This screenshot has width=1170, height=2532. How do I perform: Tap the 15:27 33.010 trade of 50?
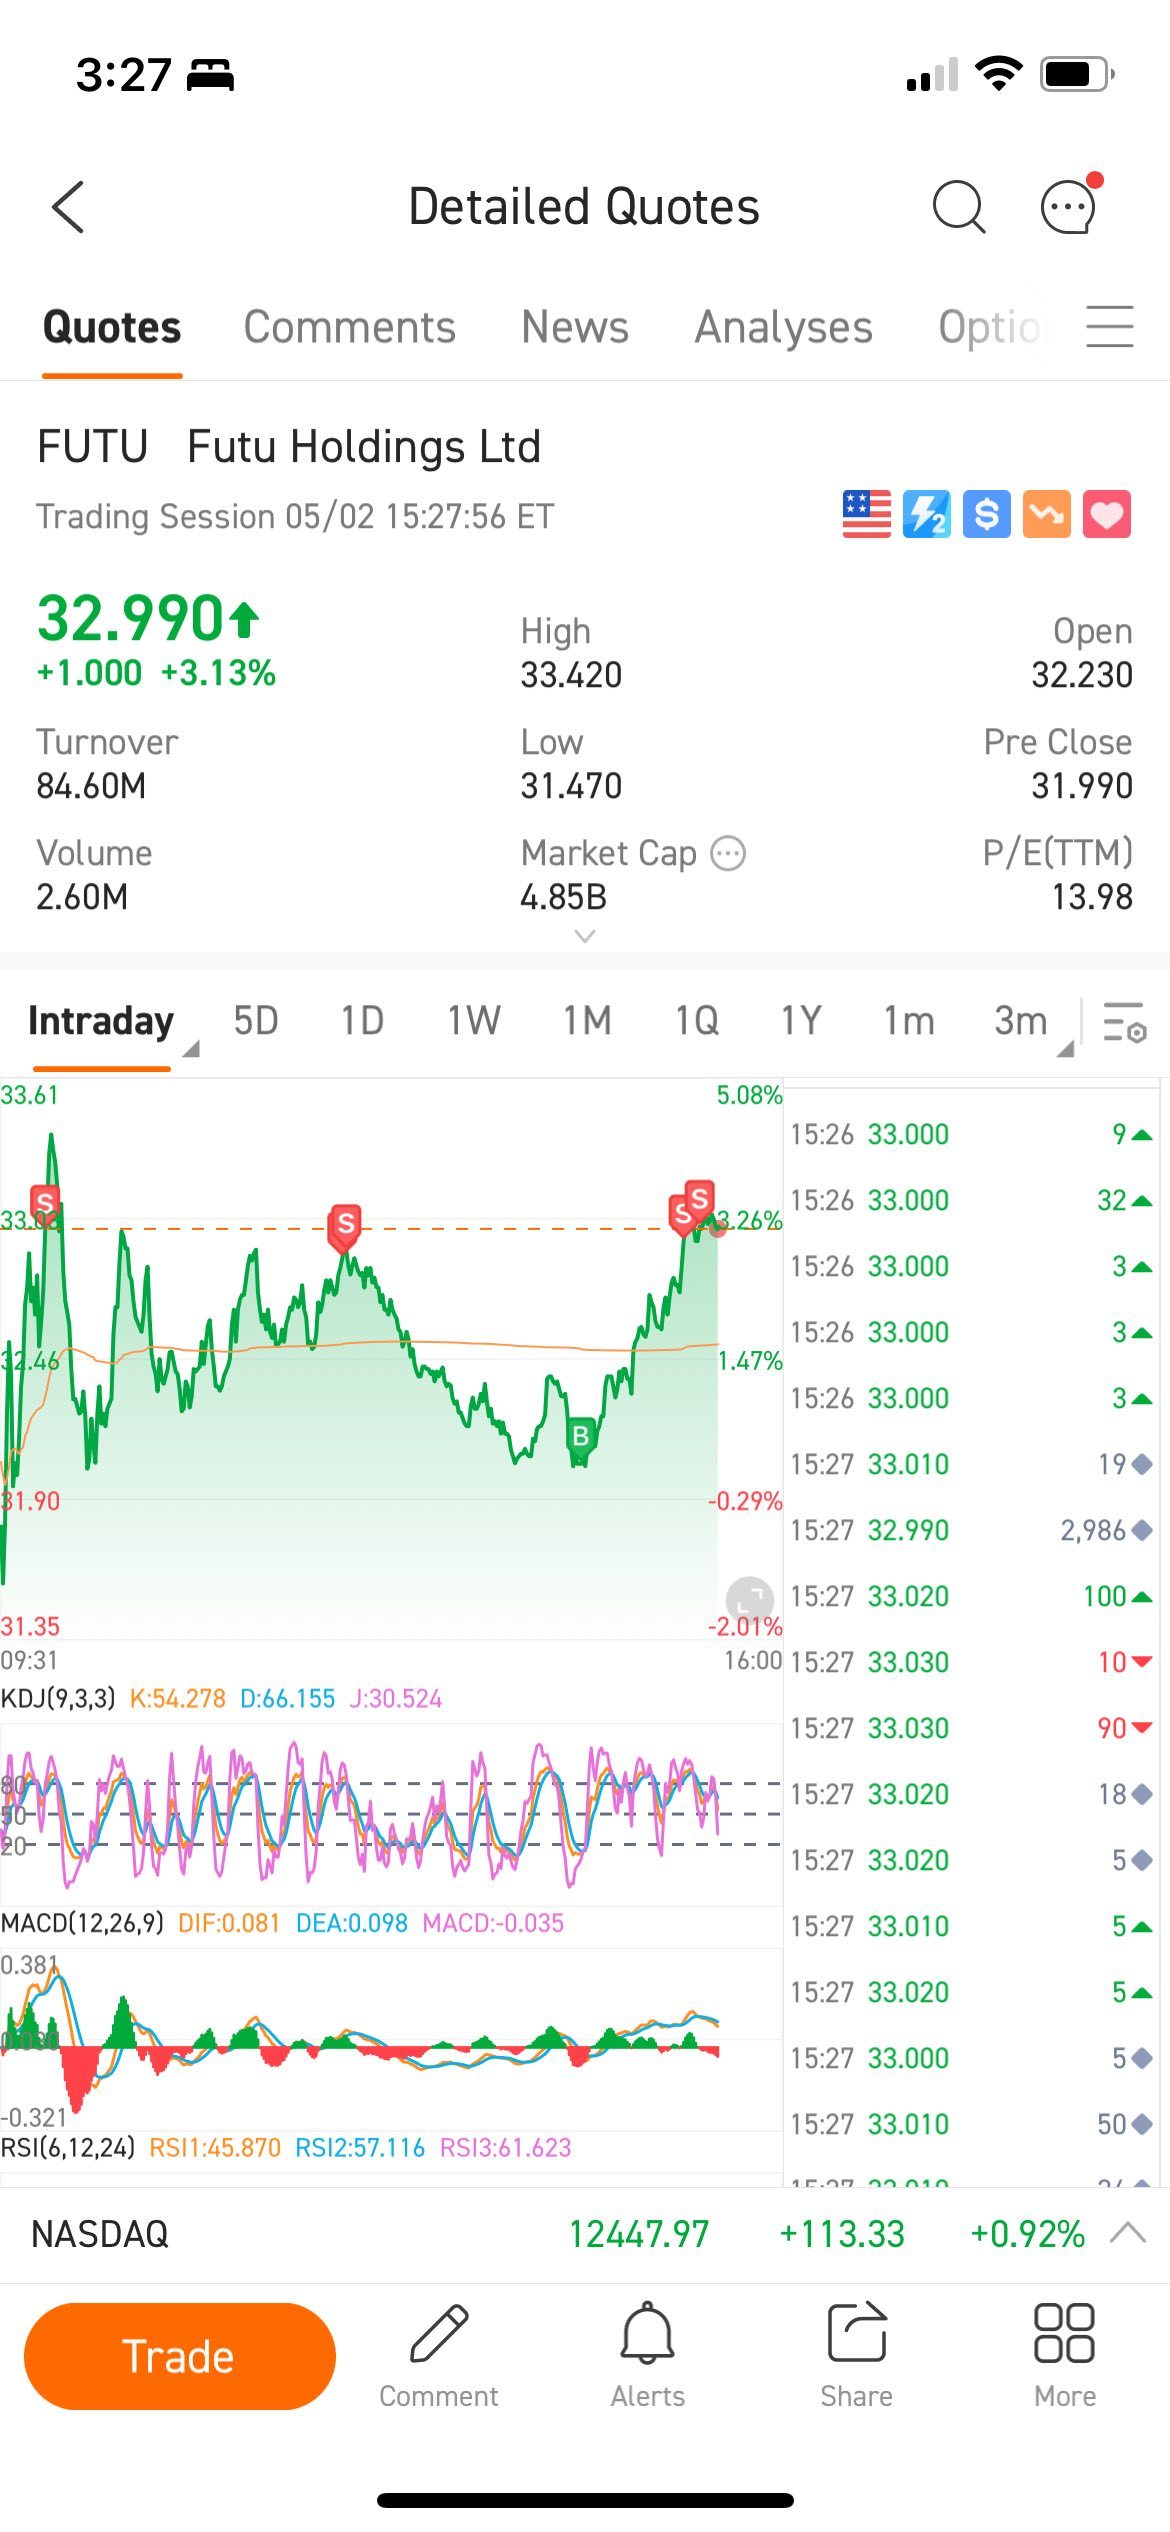pyautogui.click(x=972, y=2124)
